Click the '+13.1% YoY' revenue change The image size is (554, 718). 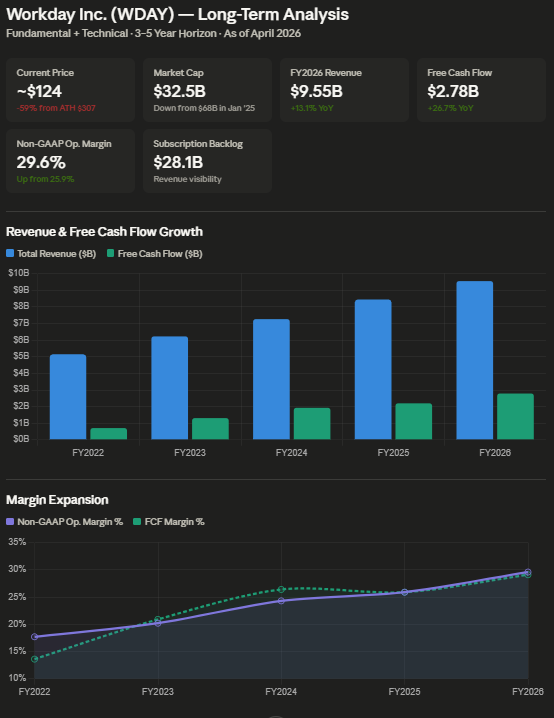[312, 108]
